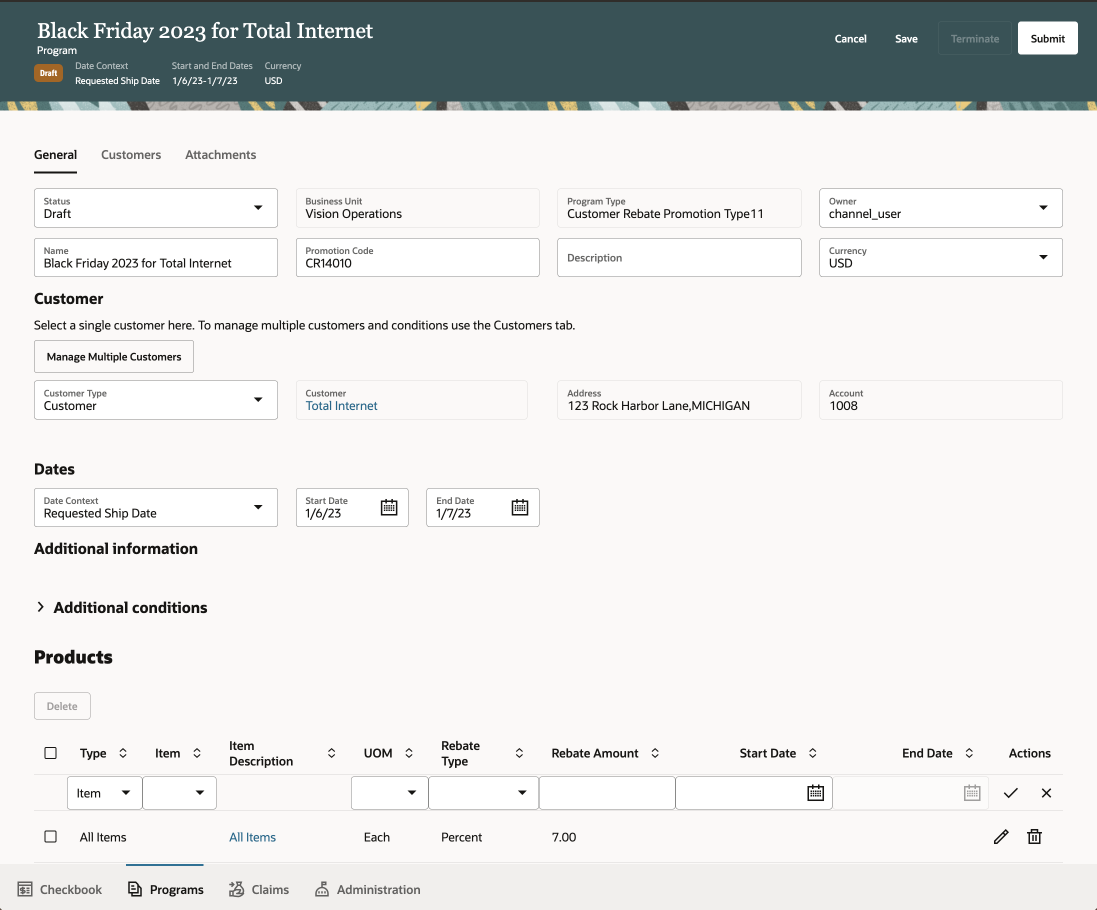Open the Date Context dropdown
1097x910 pixels.
[156, 507]
